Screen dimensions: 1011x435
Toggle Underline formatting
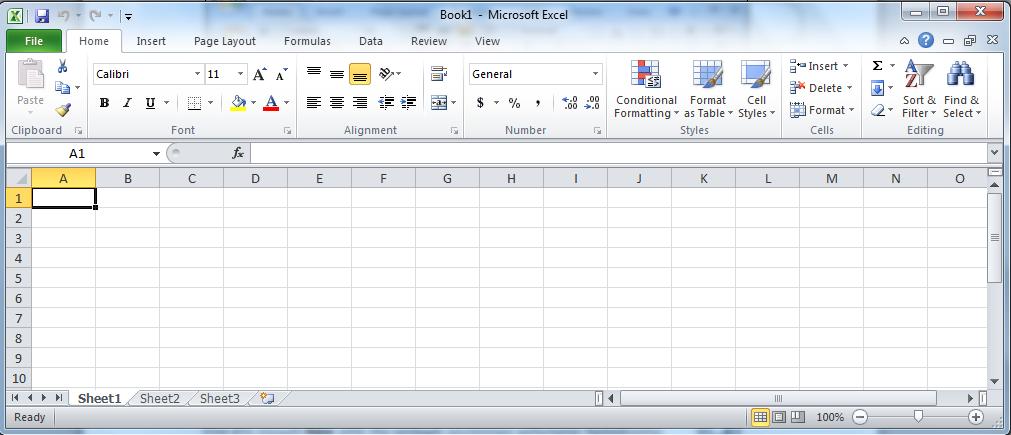click(x=150, y=102)
